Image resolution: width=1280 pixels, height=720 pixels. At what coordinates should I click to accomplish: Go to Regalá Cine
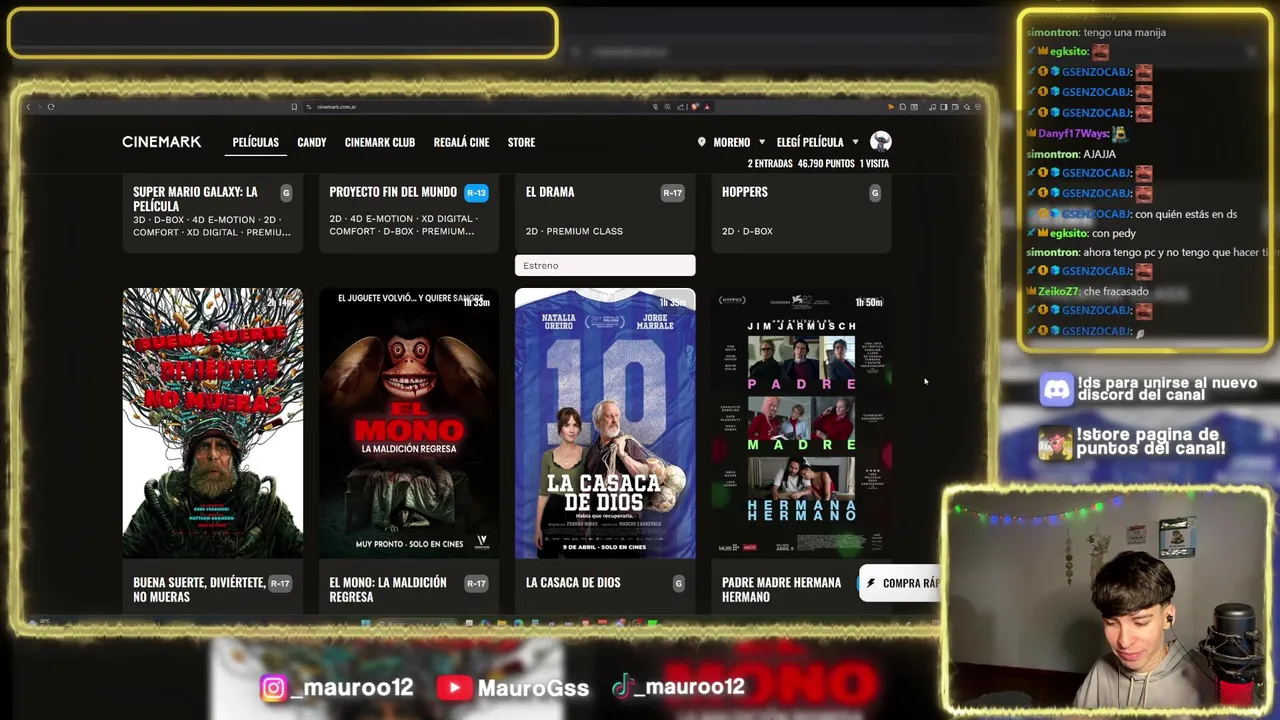(x=461, y=142)
